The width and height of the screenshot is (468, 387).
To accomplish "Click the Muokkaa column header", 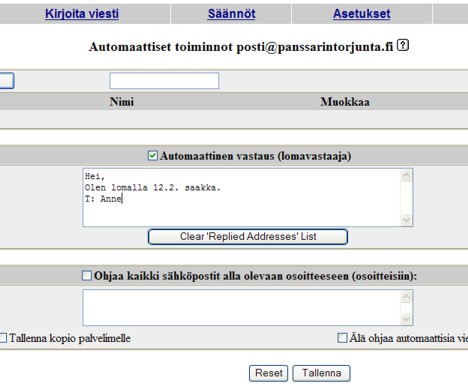I will click(345, 102).
